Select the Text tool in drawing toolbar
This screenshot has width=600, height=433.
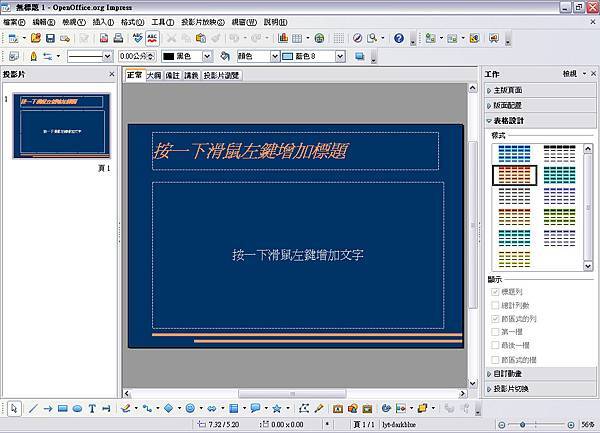(x=92, y=408)
